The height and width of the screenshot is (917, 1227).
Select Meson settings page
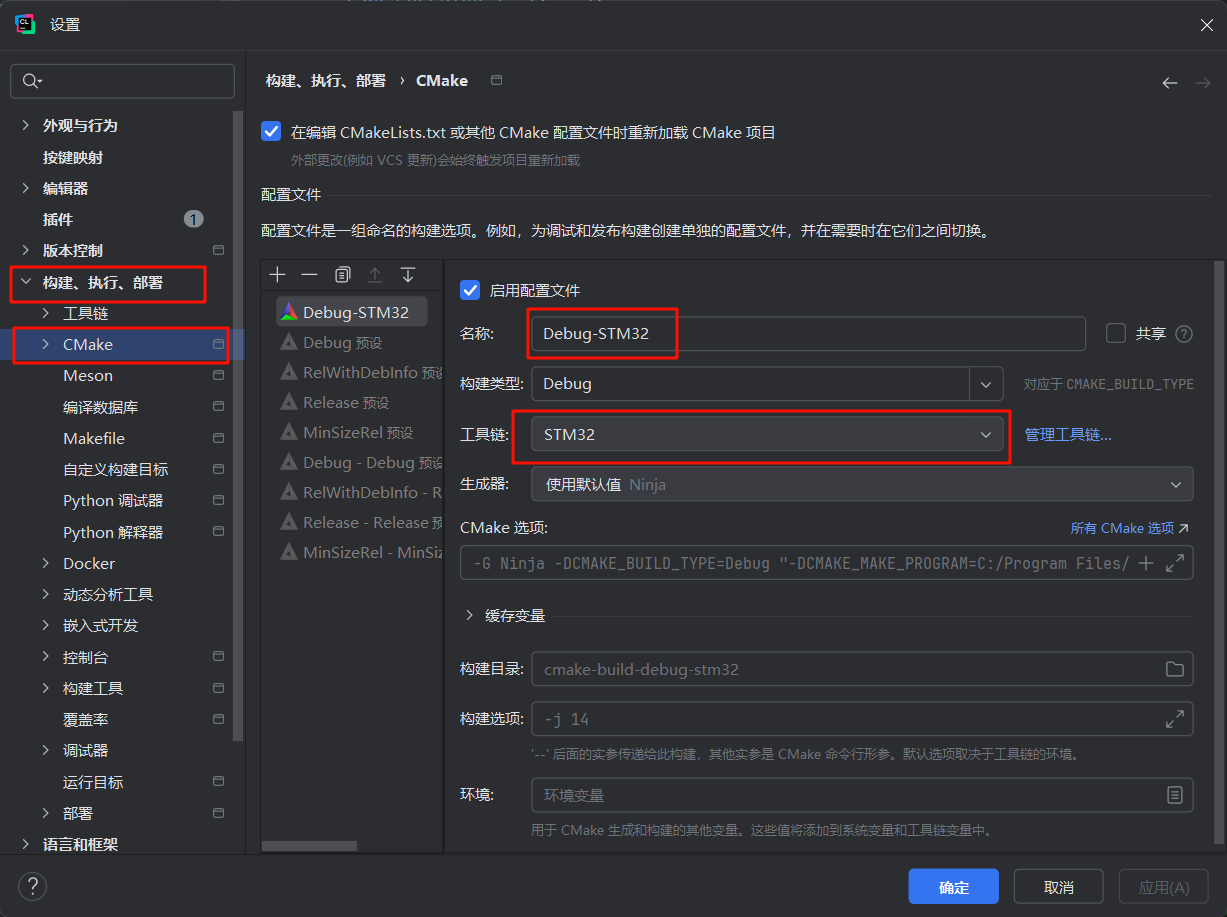coord(88,376)
